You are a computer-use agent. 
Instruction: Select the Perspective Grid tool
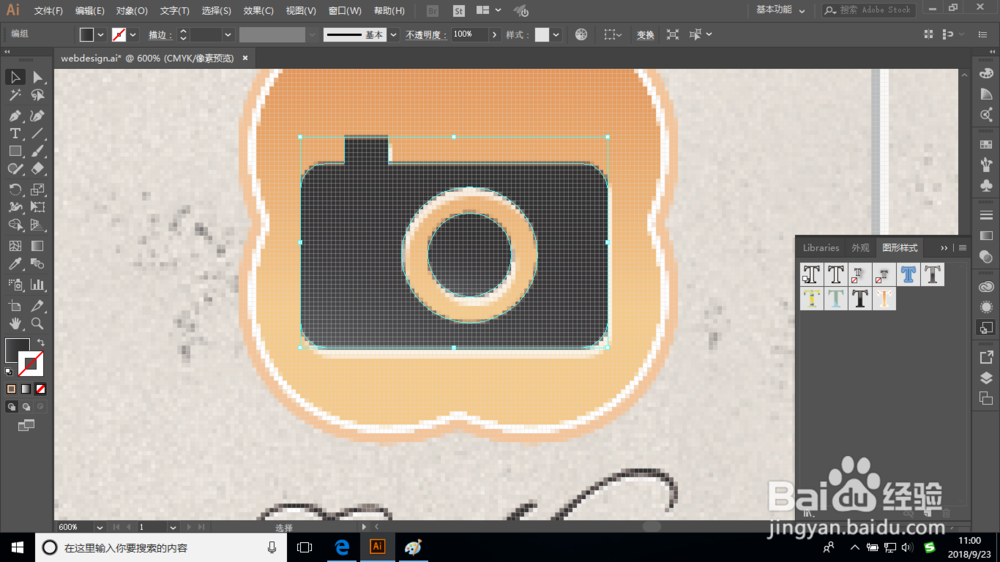pyautogui.click(x=37, y=225)
